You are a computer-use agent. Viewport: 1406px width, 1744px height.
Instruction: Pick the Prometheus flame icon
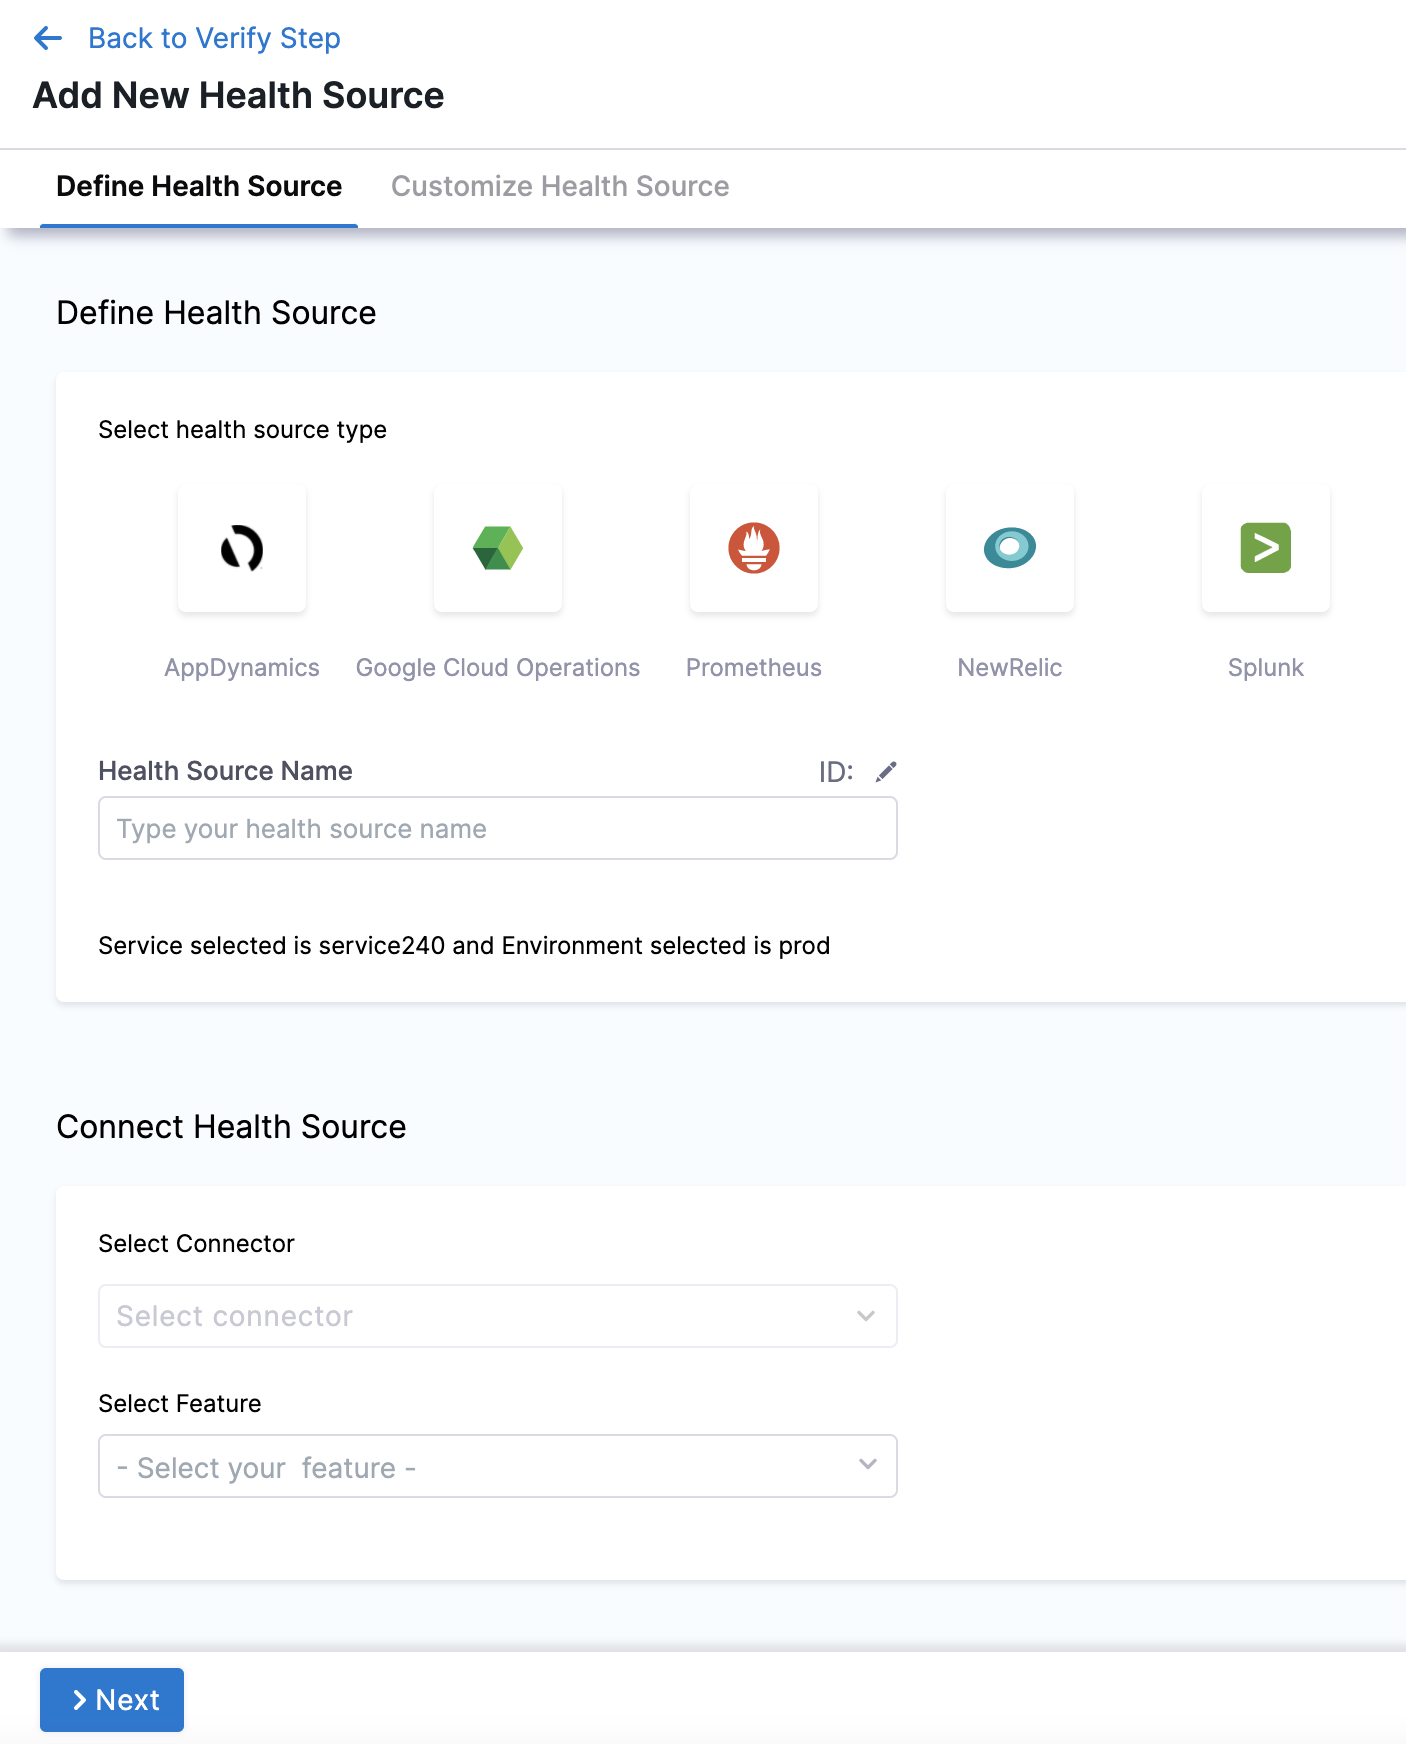coord(754,548)
